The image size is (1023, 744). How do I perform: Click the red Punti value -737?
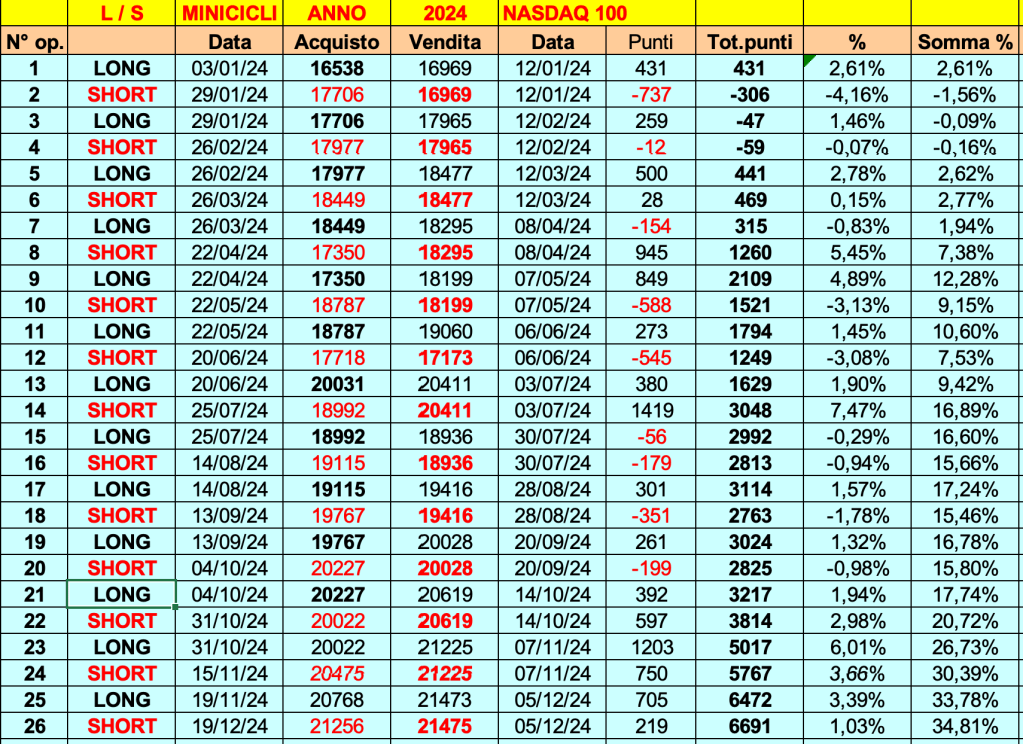(x=651, y=95)
